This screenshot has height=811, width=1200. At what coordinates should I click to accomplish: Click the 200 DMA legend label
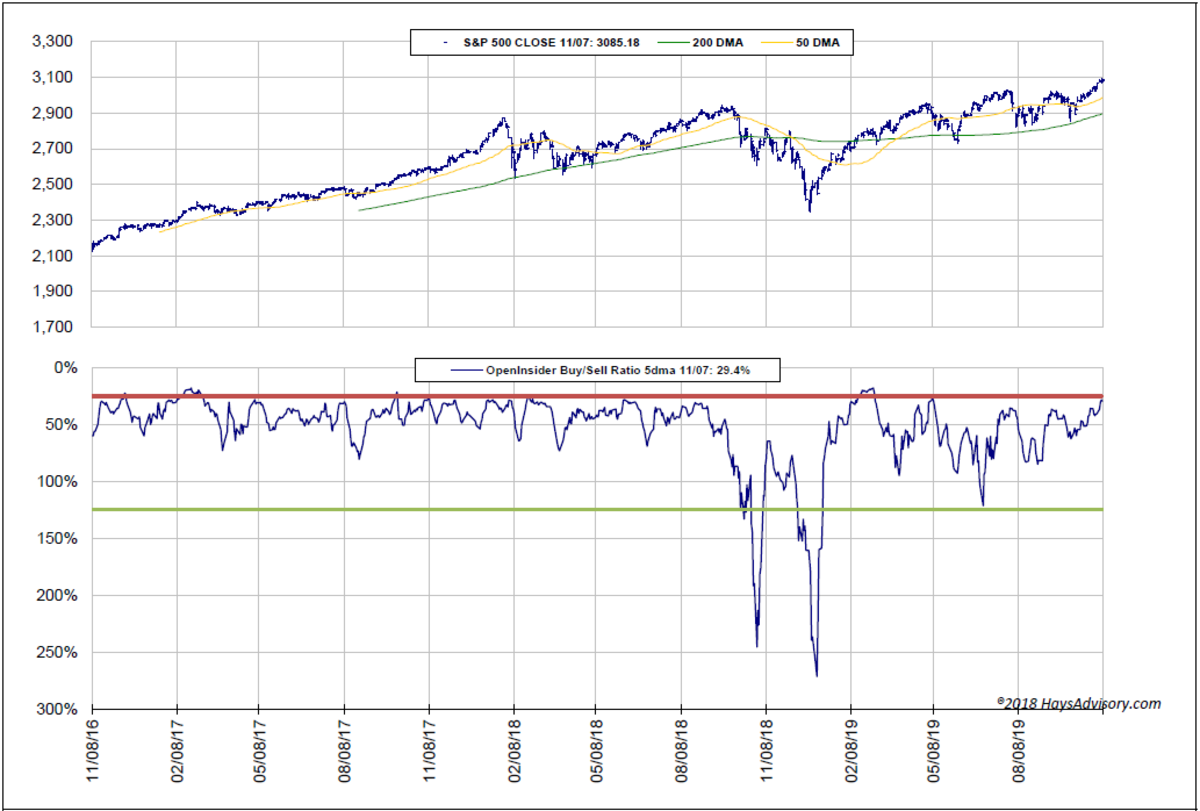pos(720,43)
